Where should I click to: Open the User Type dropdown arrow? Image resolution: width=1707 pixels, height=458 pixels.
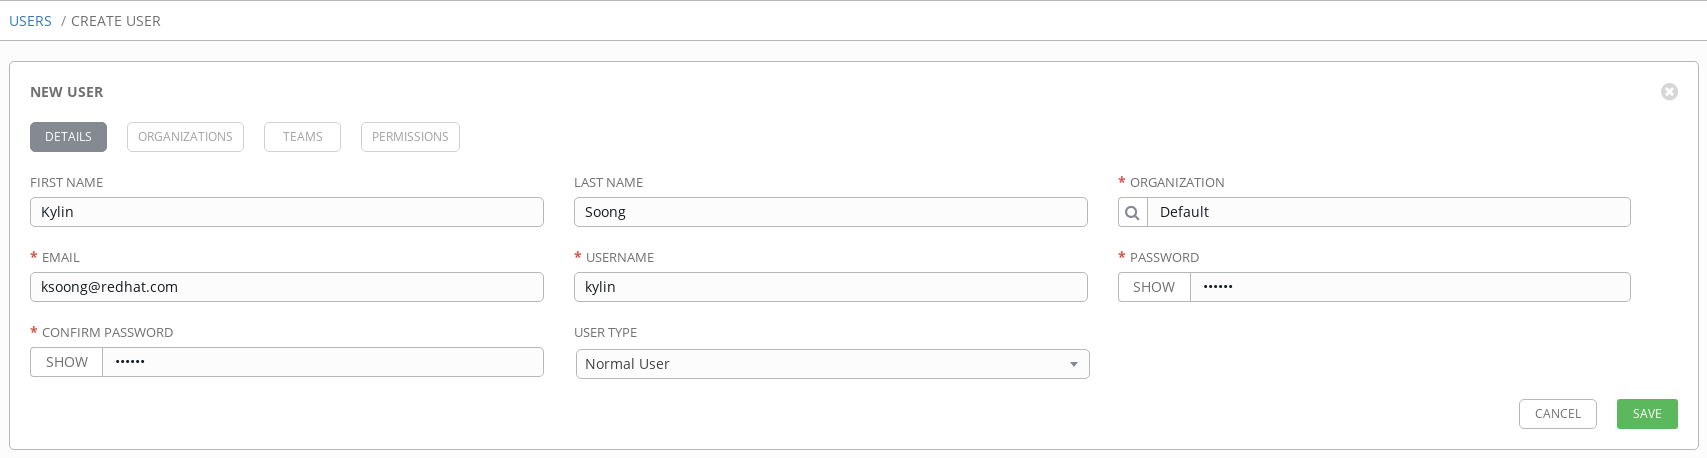(x=1074, y=364)
